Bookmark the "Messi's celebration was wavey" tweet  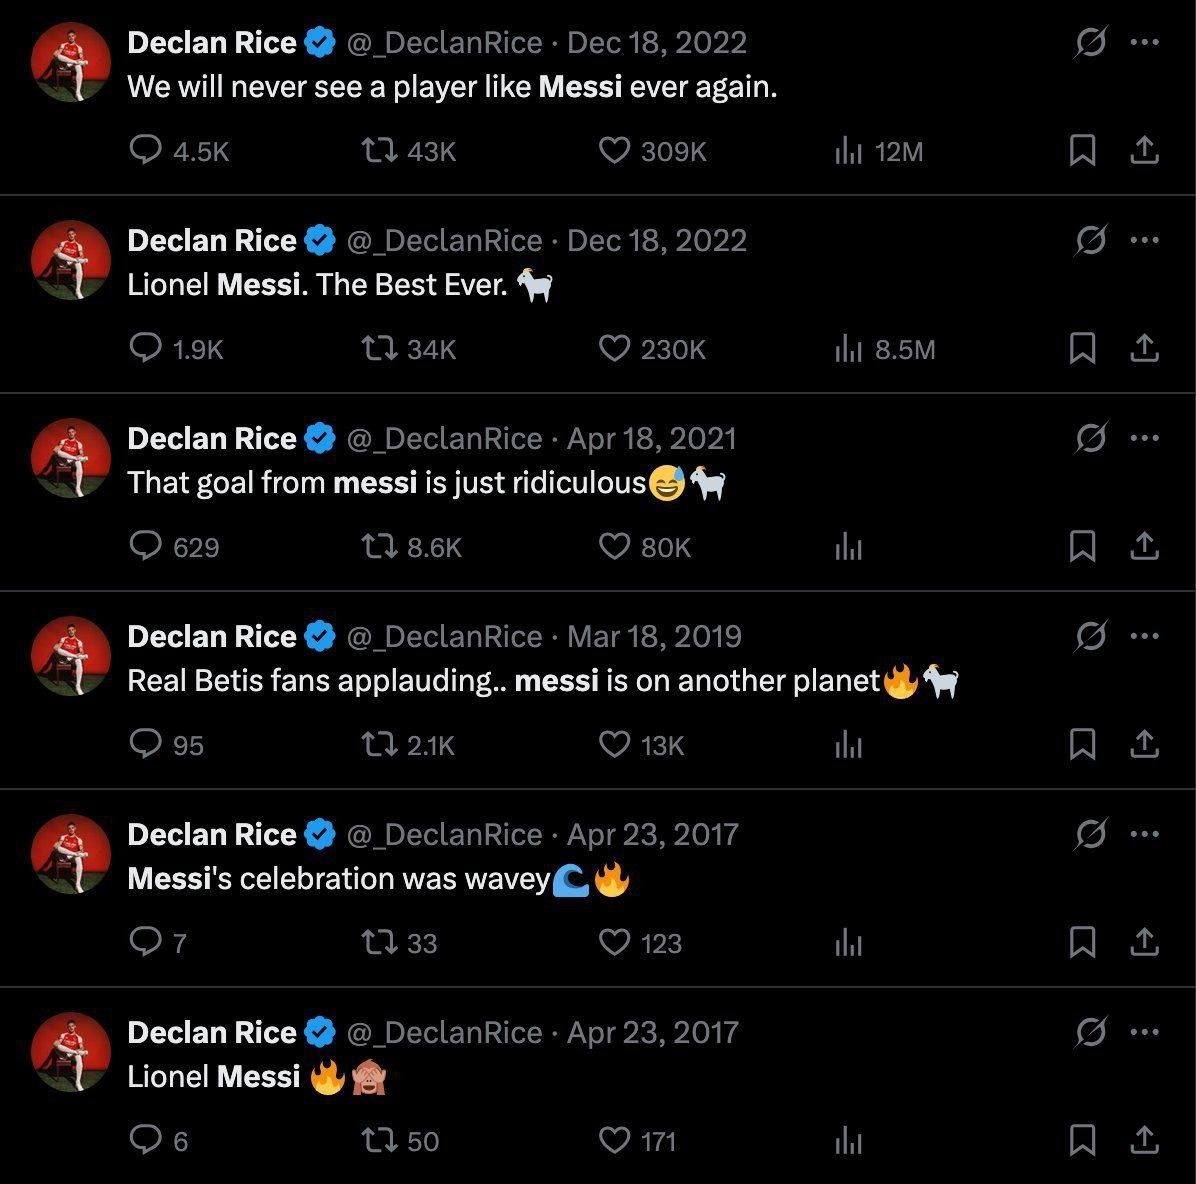(x=1083, y=943)
